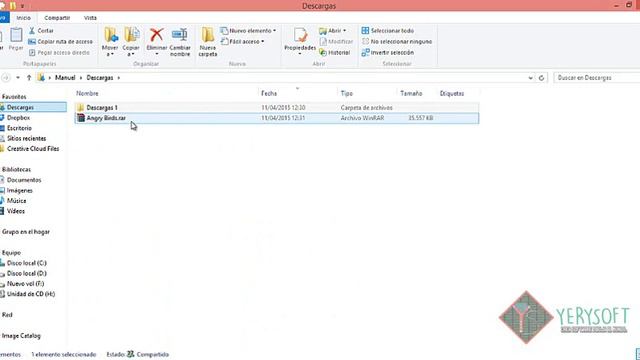Open Image Catalog in the sidebar
The height and width of the screenshot is (360, 640).
(x=21, y=336)
